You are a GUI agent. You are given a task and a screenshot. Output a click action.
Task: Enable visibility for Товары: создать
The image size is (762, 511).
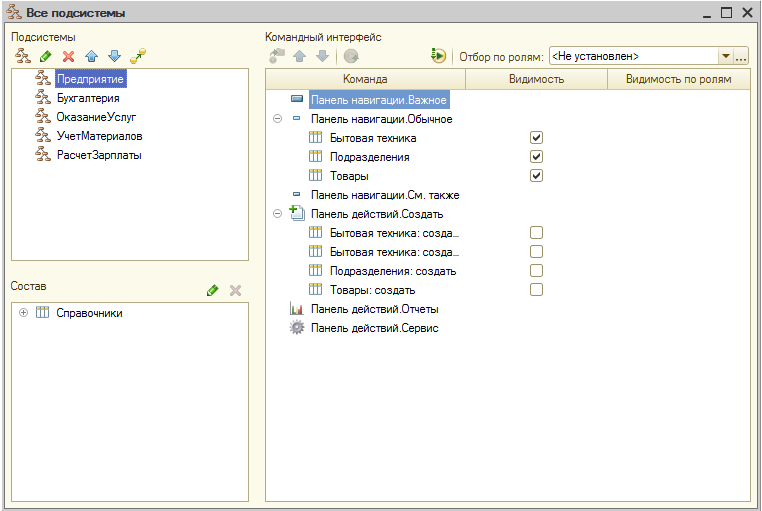click(x=536, y=290)
